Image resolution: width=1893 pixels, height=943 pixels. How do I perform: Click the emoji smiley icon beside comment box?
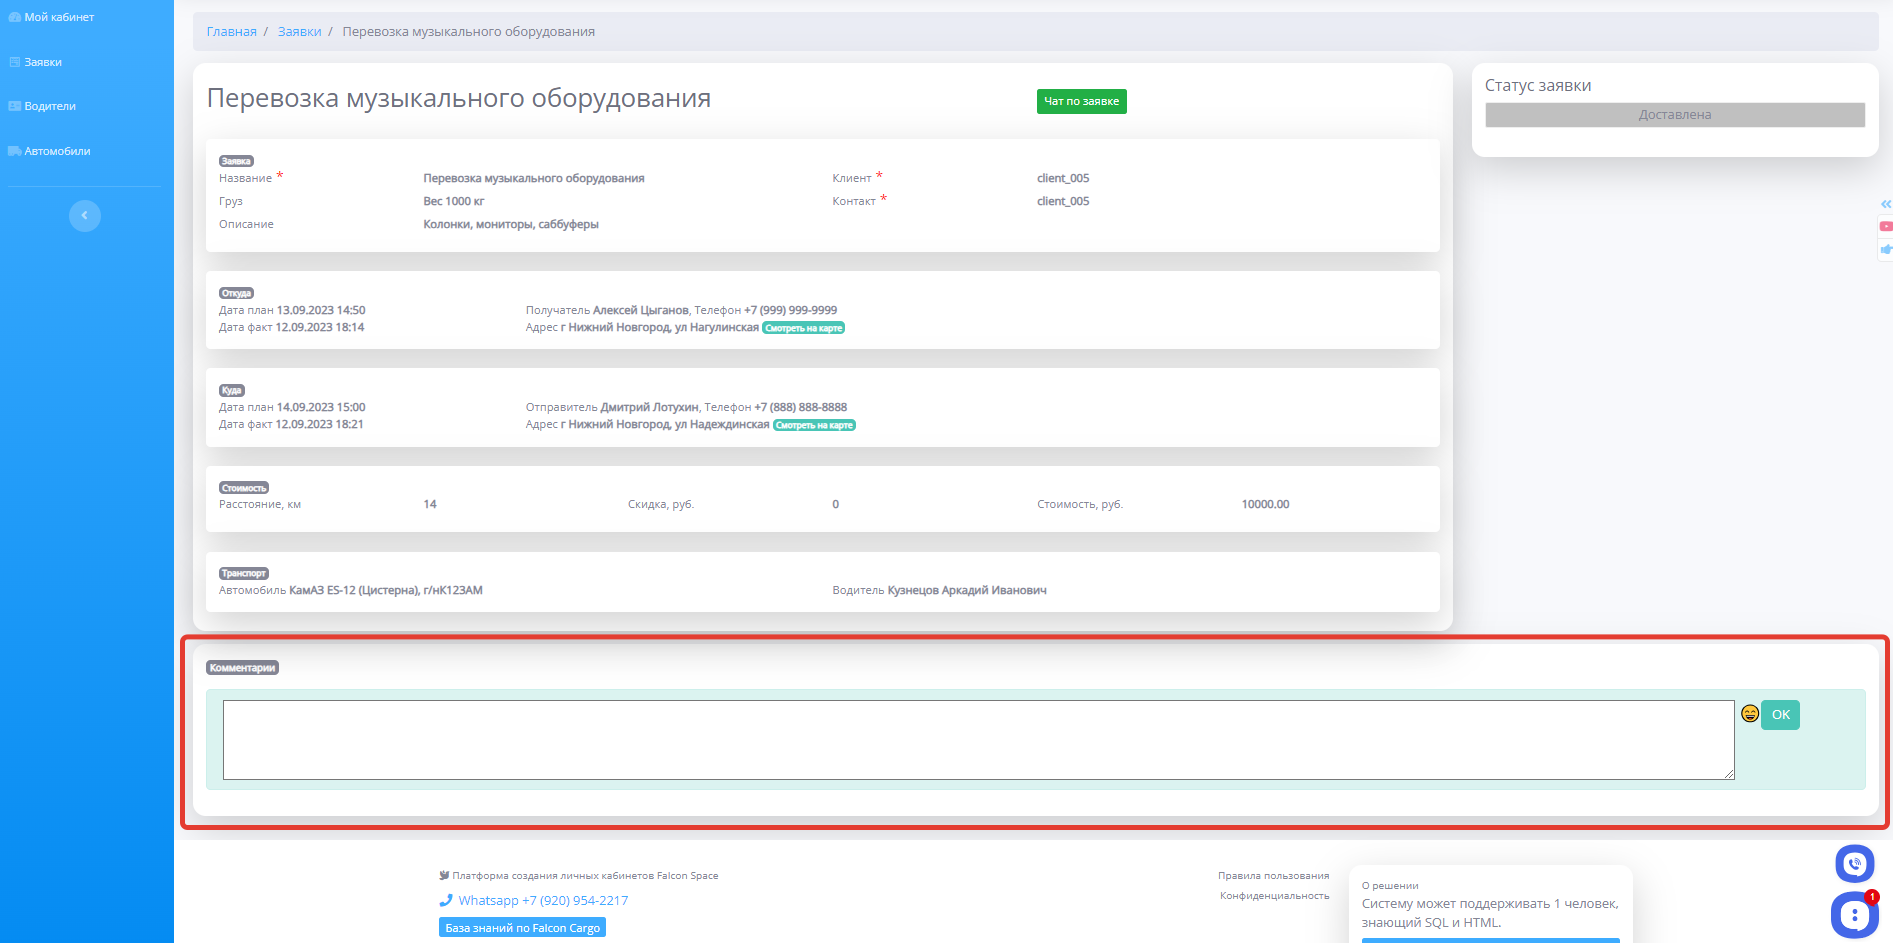pos(1749,713)
